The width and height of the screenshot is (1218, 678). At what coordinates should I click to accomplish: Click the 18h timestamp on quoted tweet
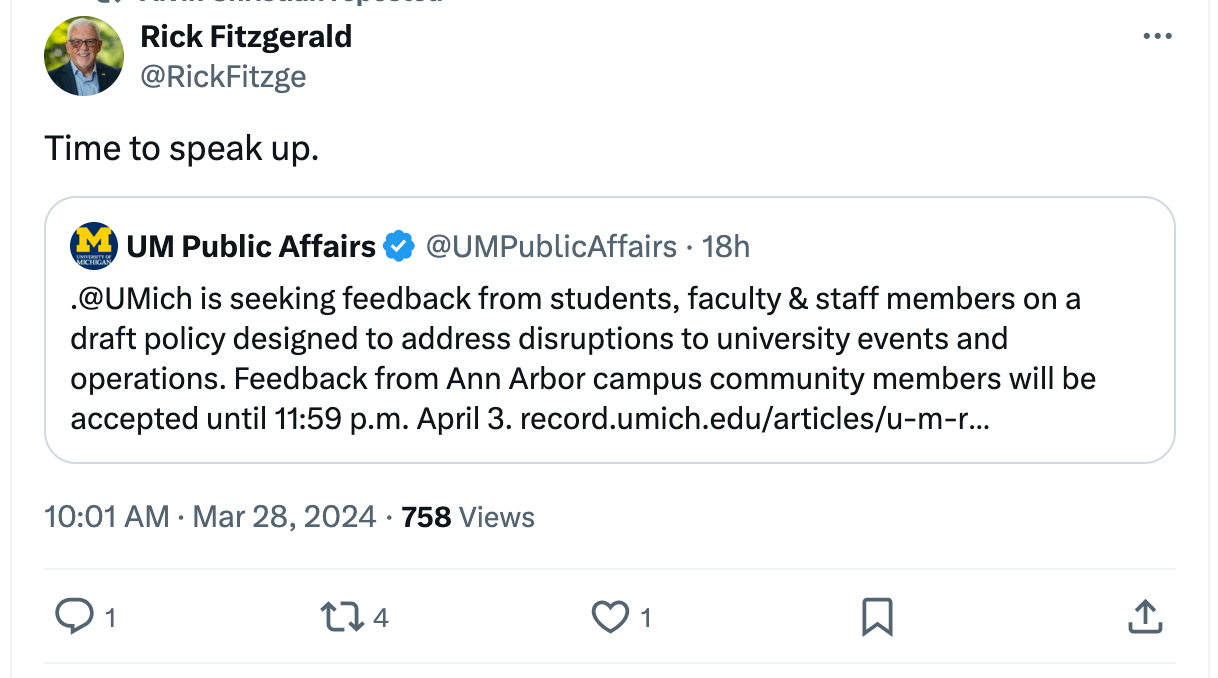click(726, 246)
